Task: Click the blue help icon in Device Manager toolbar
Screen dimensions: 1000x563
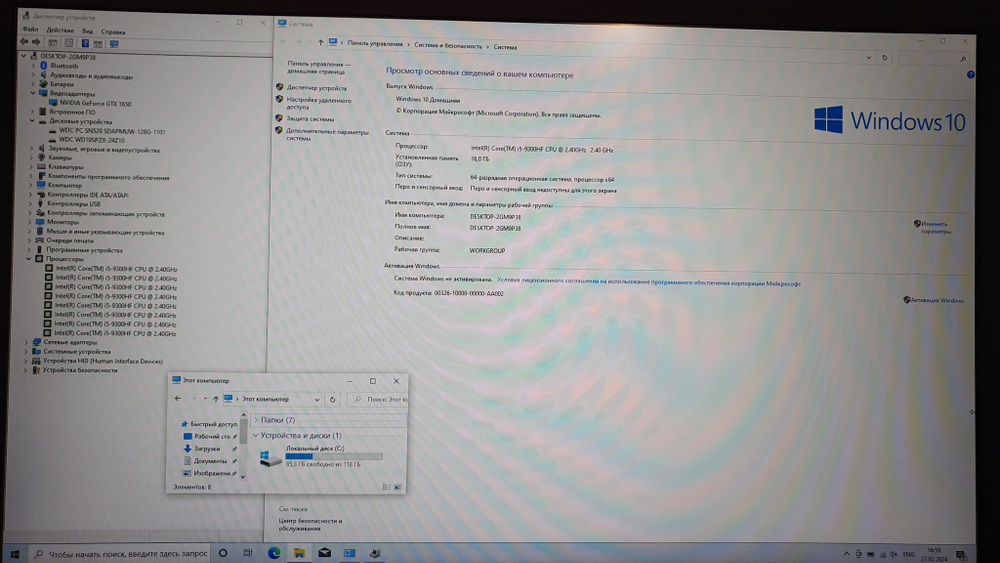Action: point(85,43)
